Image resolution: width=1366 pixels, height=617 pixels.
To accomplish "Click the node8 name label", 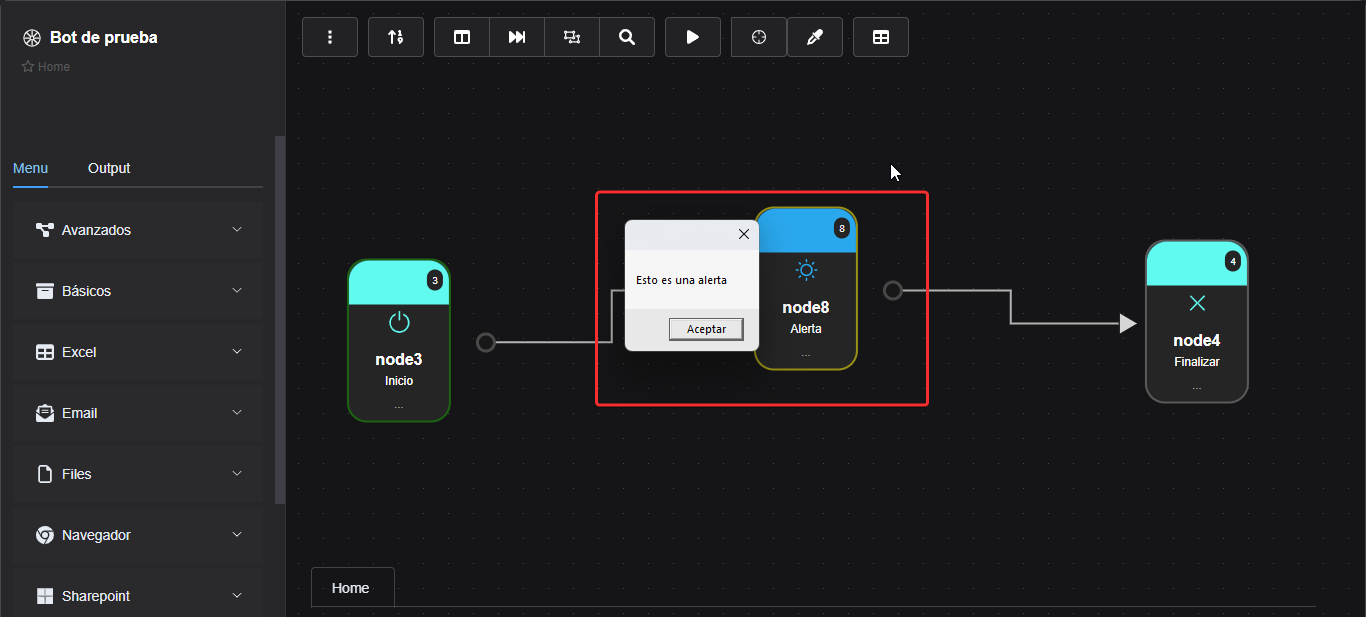I will (x=806, y=307).
